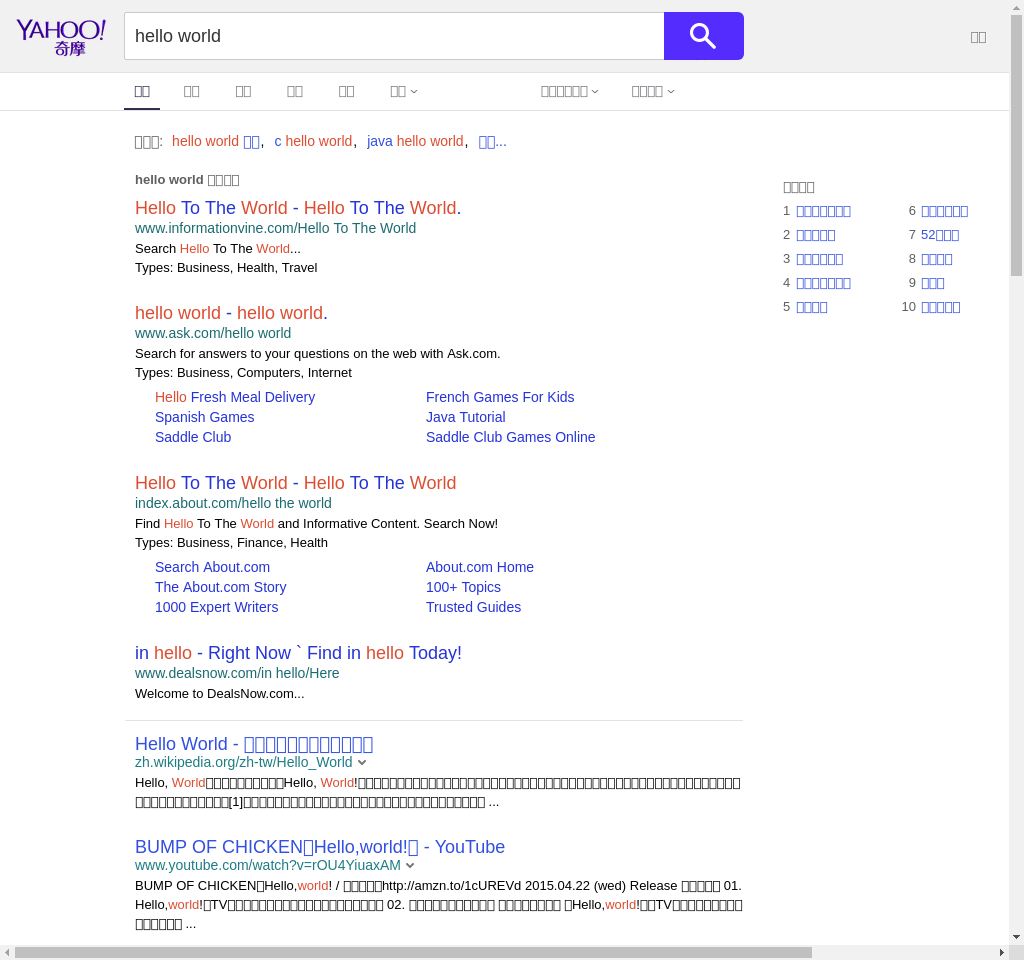Open related search "c hello world"
1024x960 pixels.
click(x=313, y=141)
